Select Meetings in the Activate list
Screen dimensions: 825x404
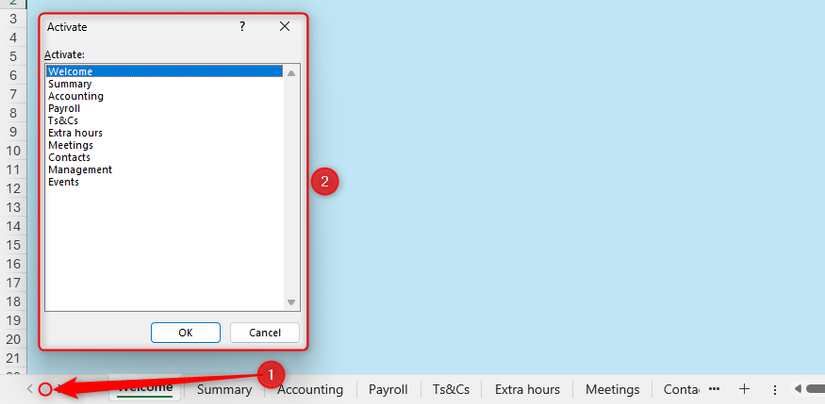tap(164, 145)
